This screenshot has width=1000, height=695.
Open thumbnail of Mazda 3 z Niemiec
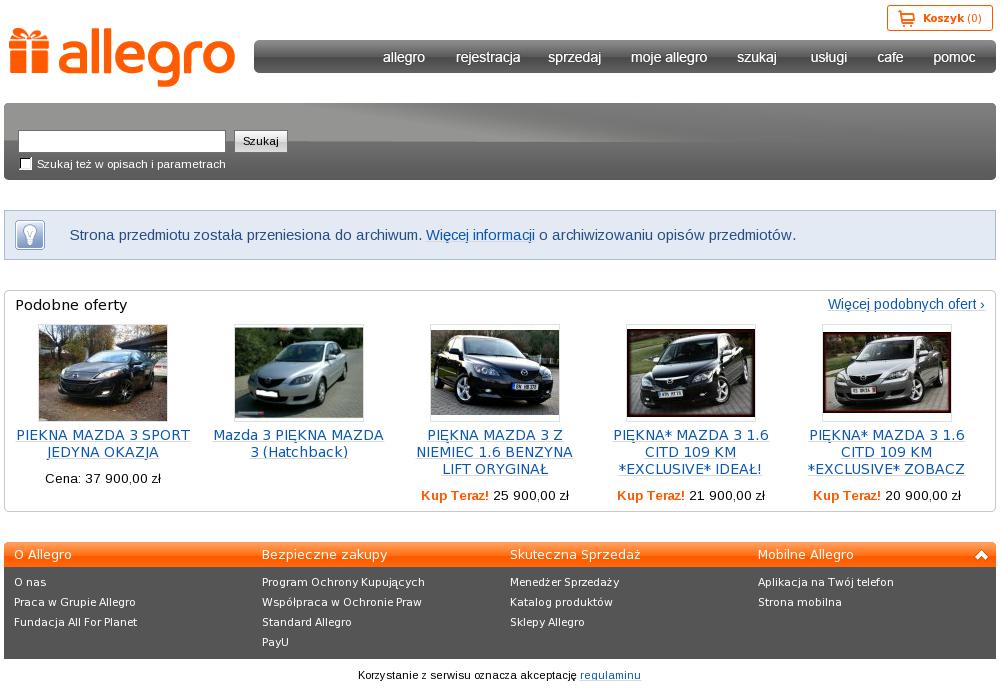pyautogui.click(x=495, y=372)
